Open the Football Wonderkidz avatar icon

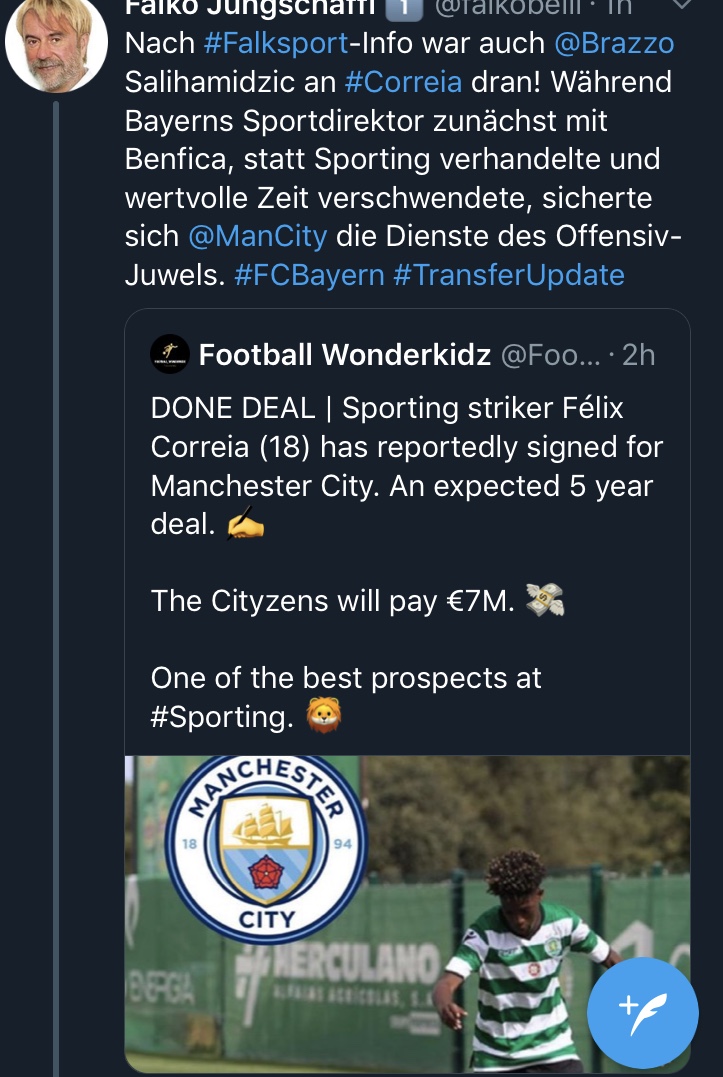169,354
